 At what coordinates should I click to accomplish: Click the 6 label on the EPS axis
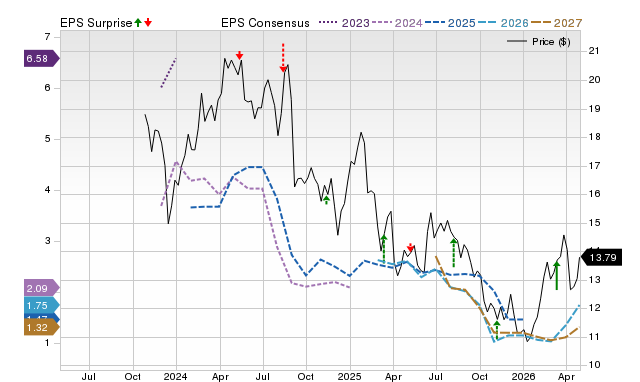click(47, 88)
